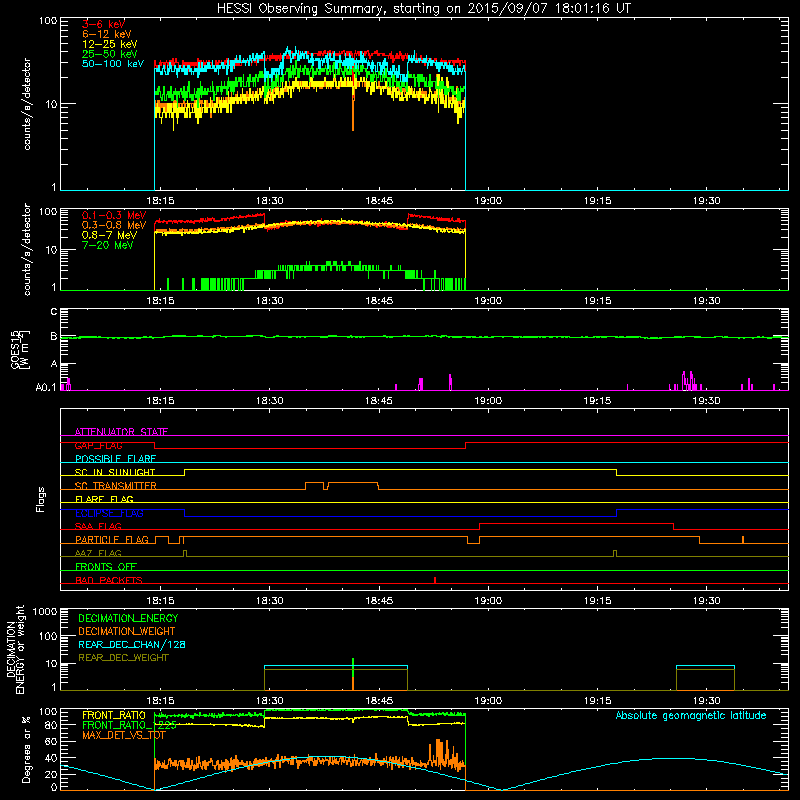
Task: Click the yellow FRONT_RATIO legend label
Action: point(114,715)
